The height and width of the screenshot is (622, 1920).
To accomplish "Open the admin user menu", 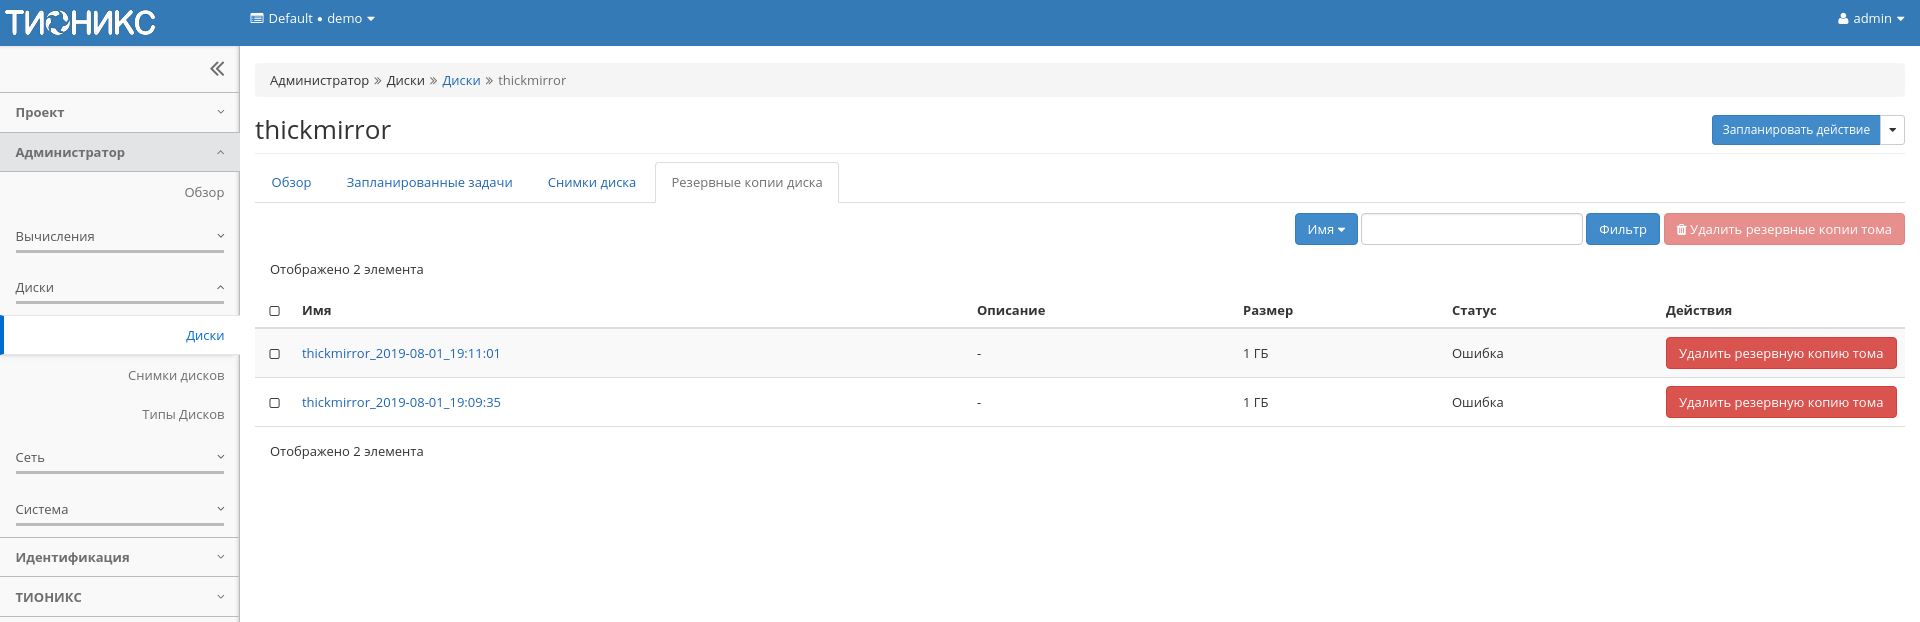I will (1870, 19).
